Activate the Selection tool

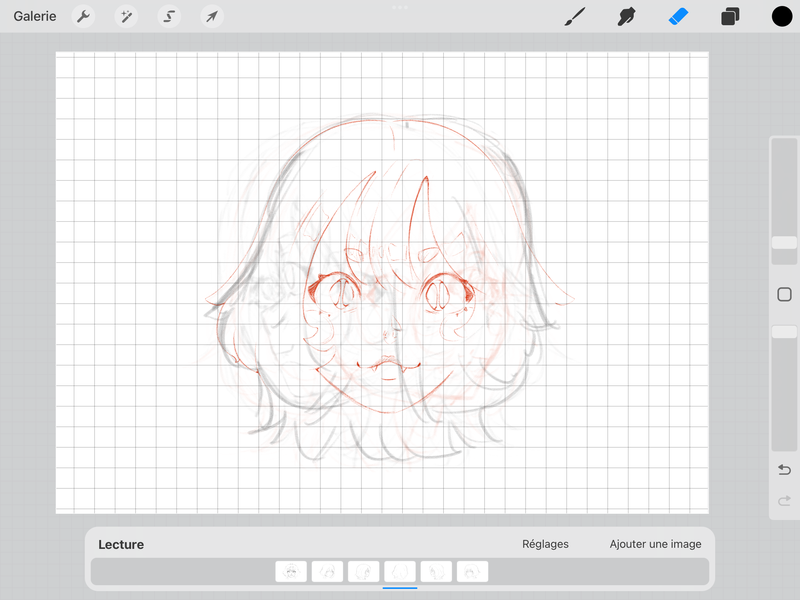point(169,17)
